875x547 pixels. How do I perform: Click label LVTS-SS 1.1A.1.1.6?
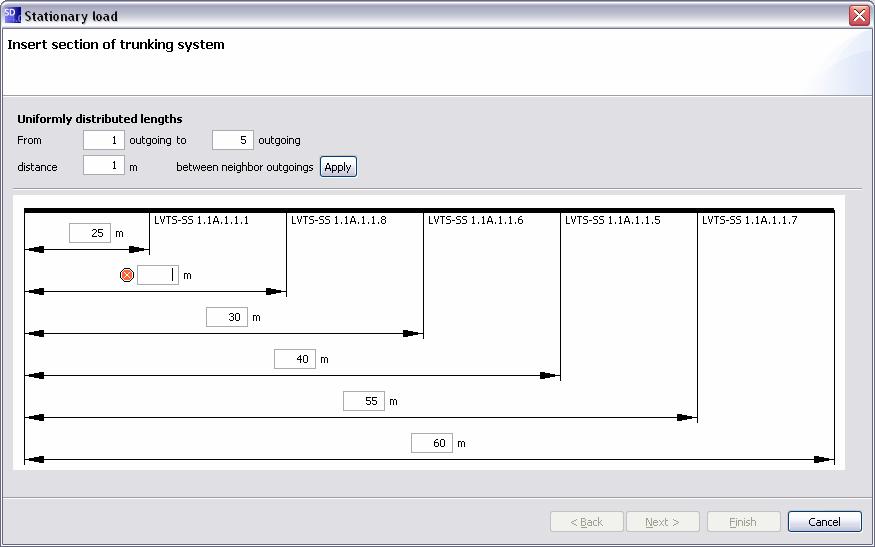click(x=475, y=220)
